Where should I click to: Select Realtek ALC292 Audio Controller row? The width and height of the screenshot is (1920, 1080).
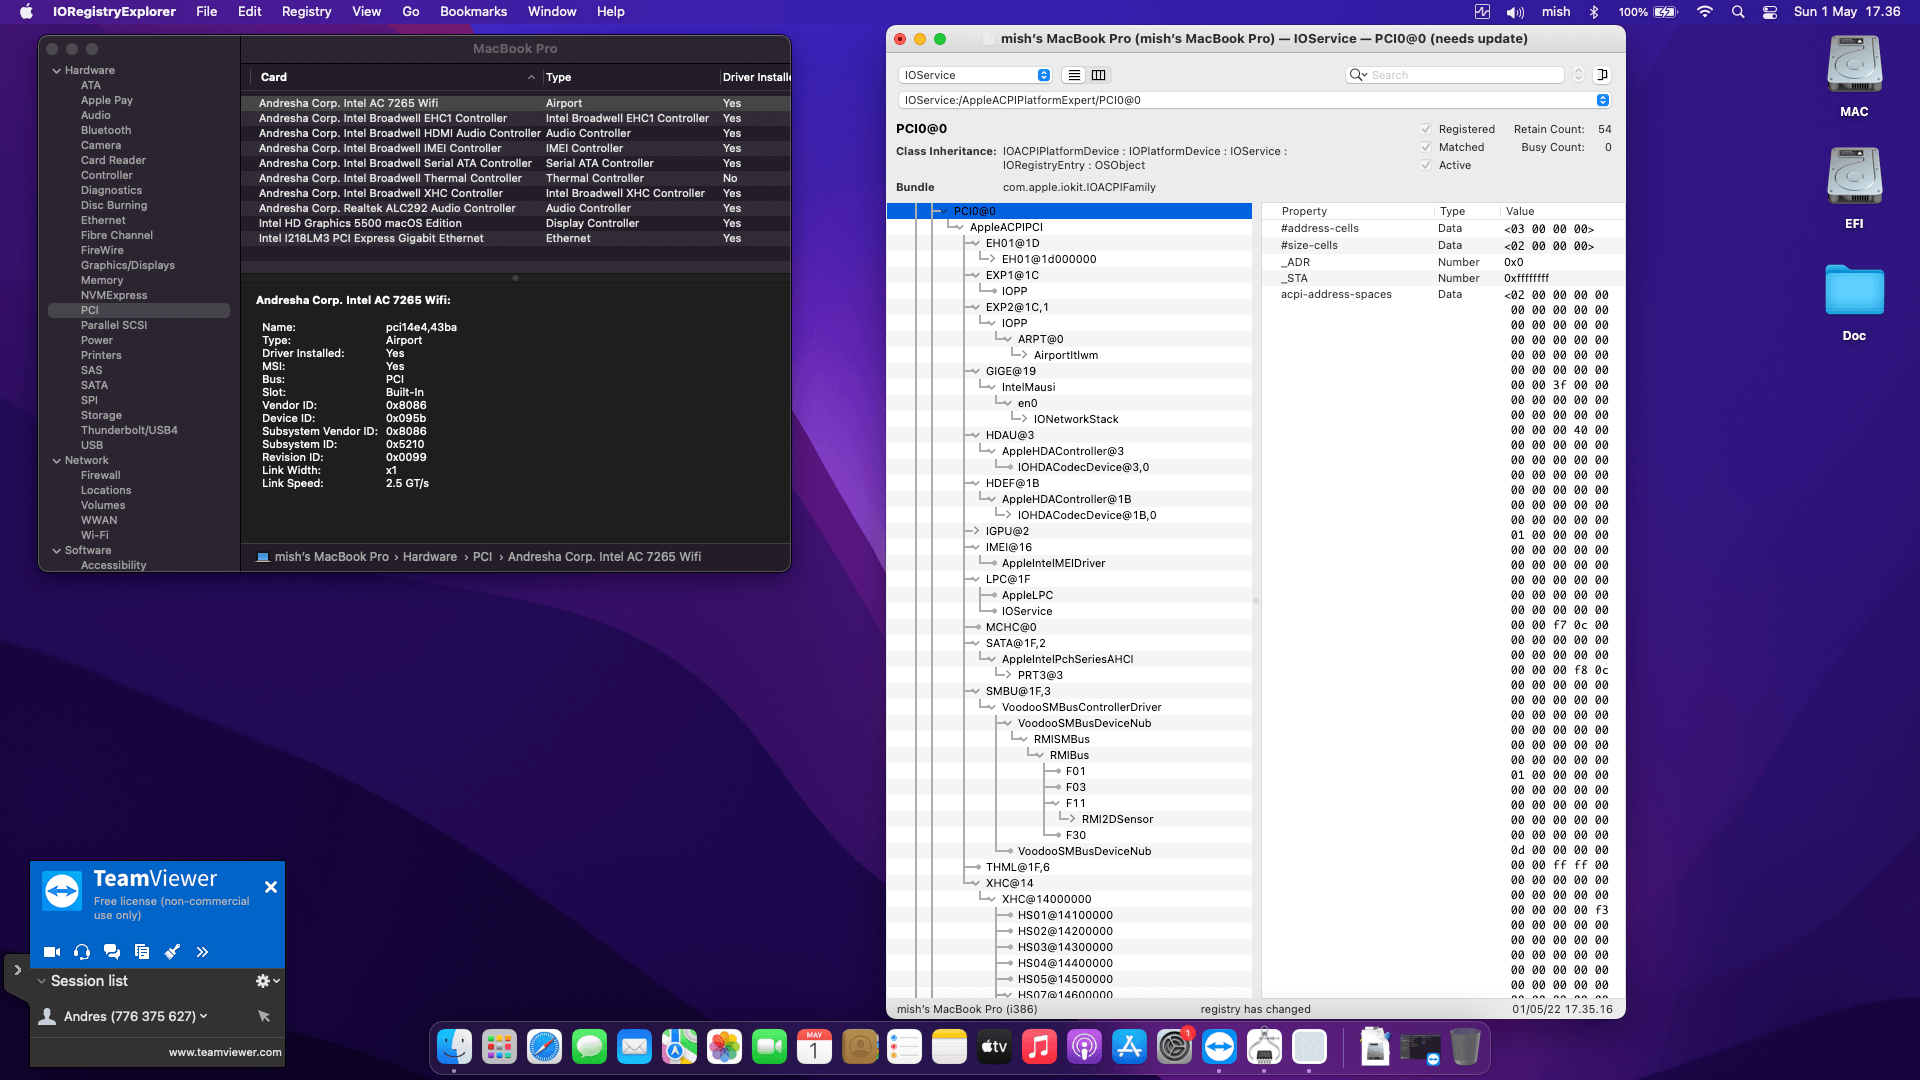click(515, 208)
